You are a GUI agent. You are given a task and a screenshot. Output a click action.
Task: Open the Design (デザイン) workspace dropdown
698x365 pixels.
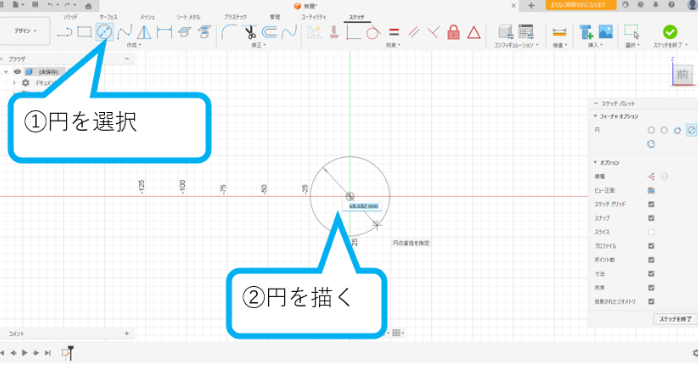[25, 31]
